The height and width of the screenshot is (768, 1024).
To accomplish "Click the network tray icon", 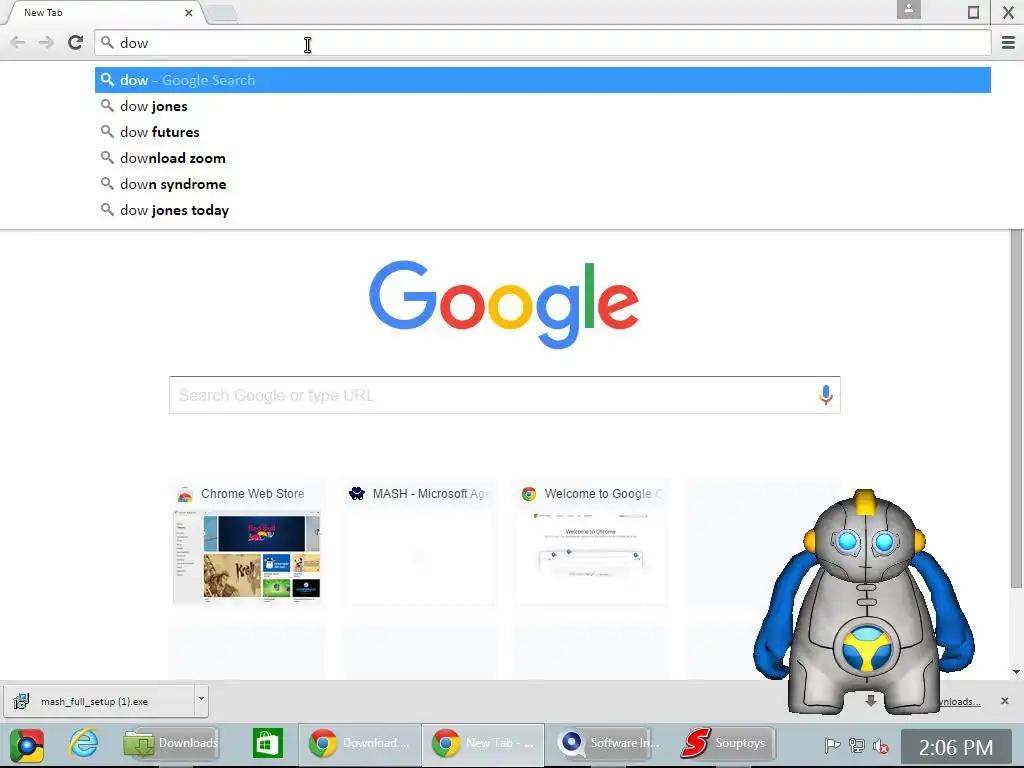I will [856, 745].
